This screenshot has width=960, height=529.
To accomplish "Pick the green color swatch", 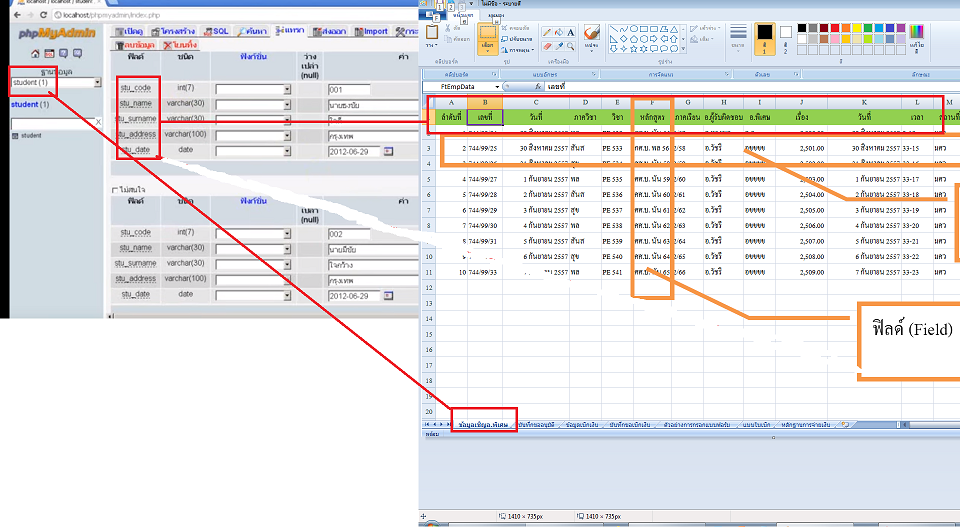I will click(x=868, y=28).
